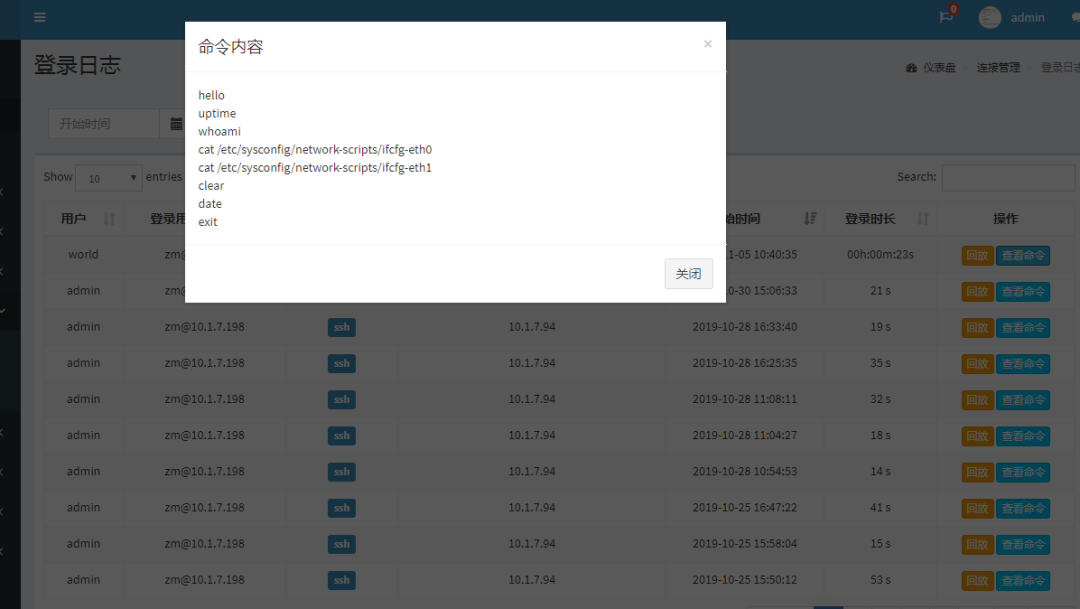The height and width of the screenshot is (609, 1080).
Task: Click 回放 for the world row
Action: point(977,256)
